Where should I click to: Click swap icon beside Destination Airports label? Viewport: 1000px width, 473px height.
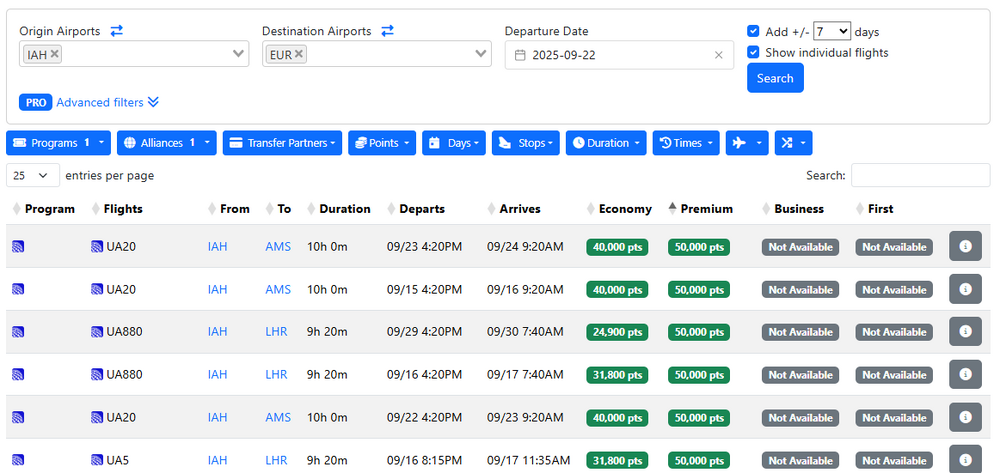tap(387, 31)
